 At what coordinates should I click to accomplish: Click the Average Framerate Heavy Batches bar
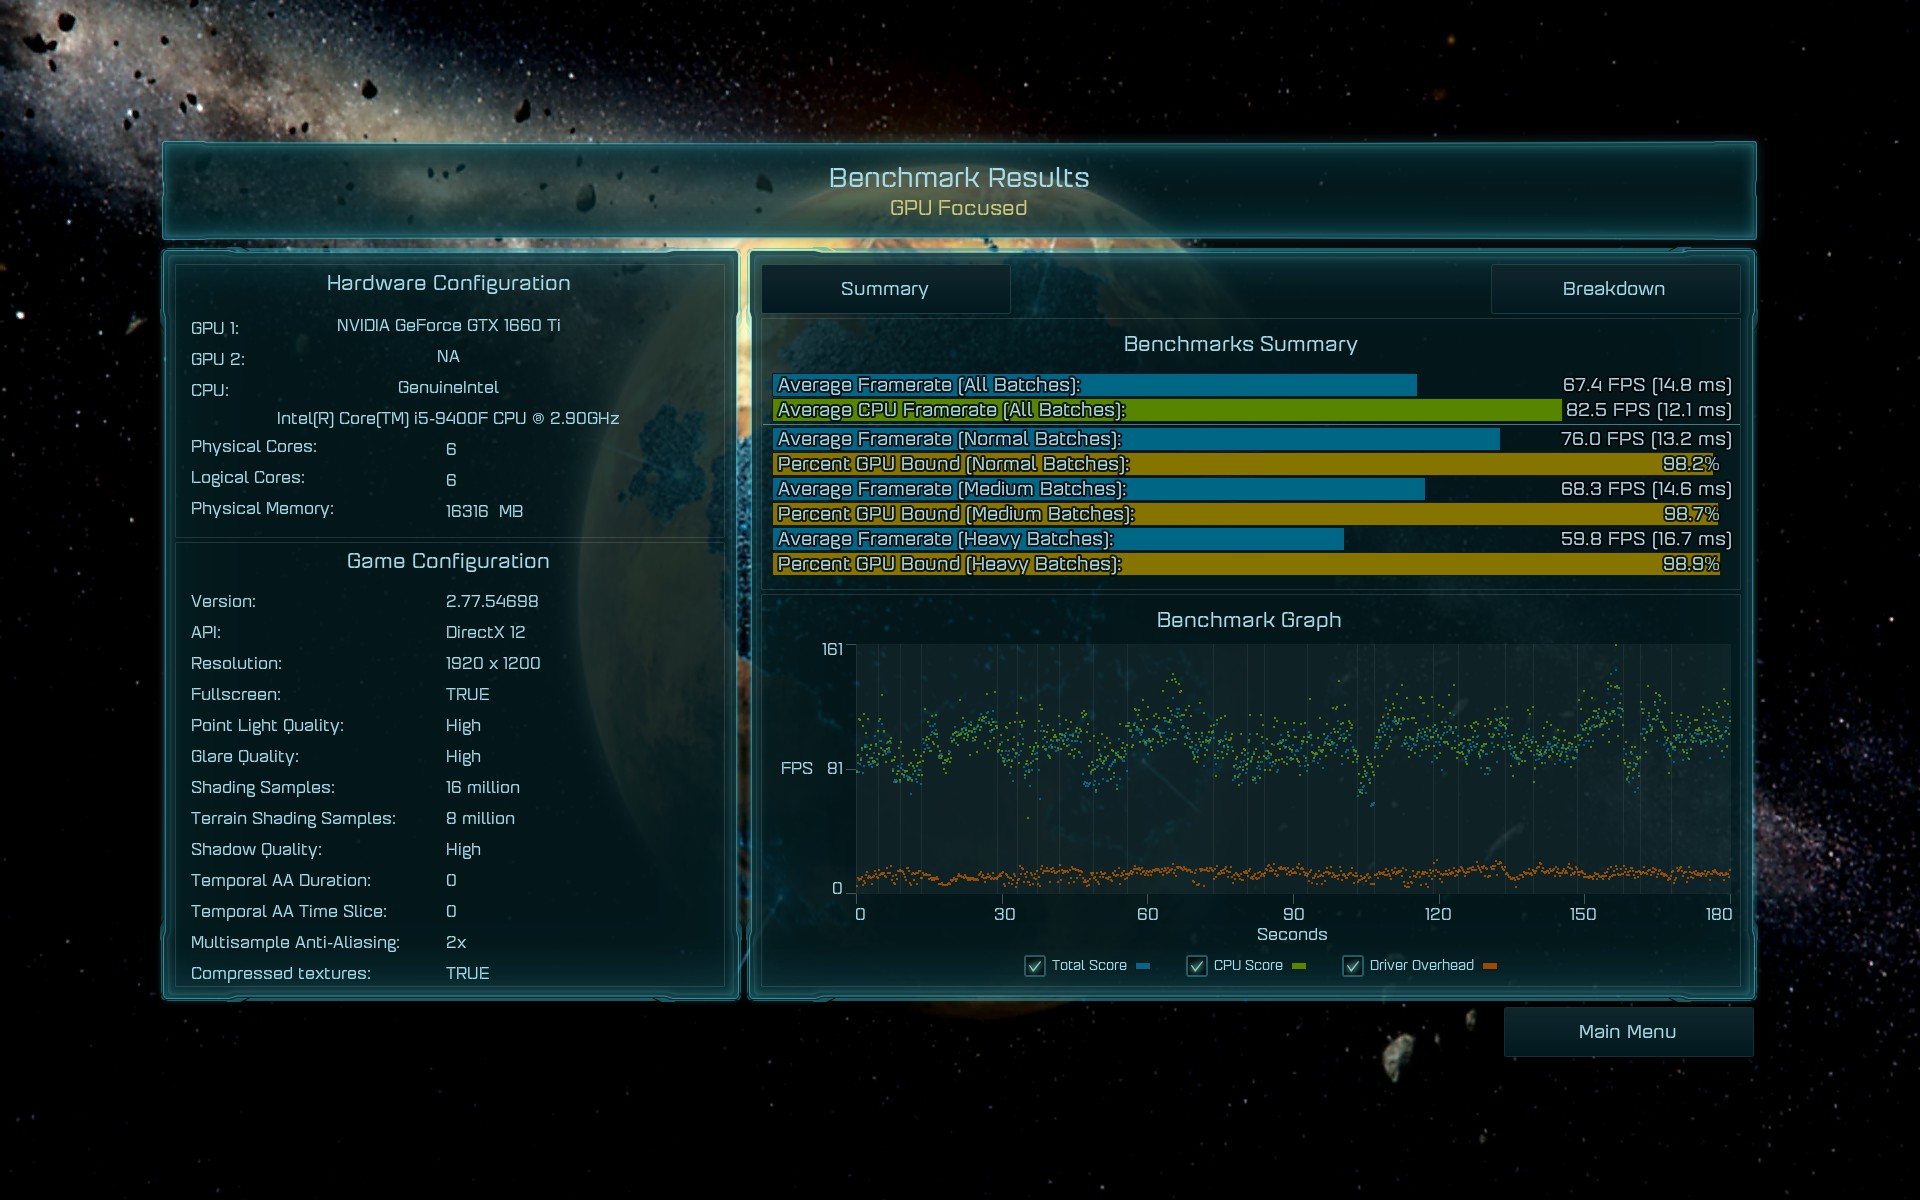click(x=1058, y=539)
